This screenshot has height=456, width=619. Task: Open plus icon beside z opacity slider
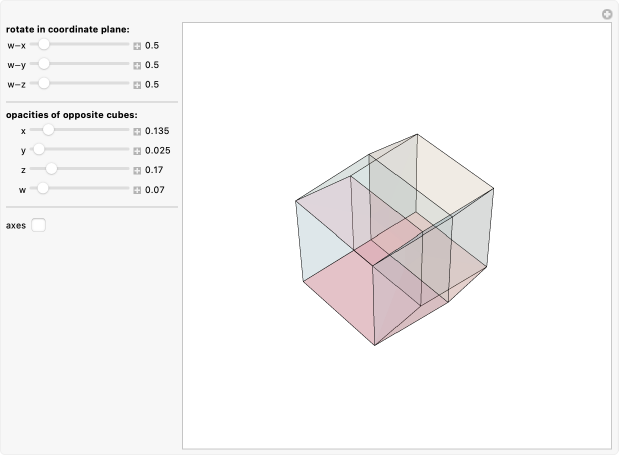pyautogui.click(x=138, y=170)
